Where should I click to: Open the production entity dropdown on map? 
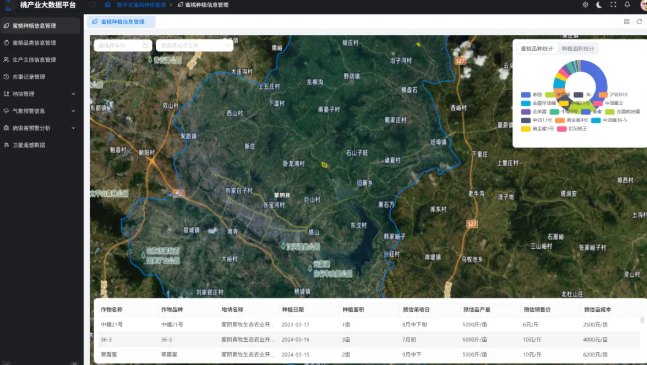194,45
